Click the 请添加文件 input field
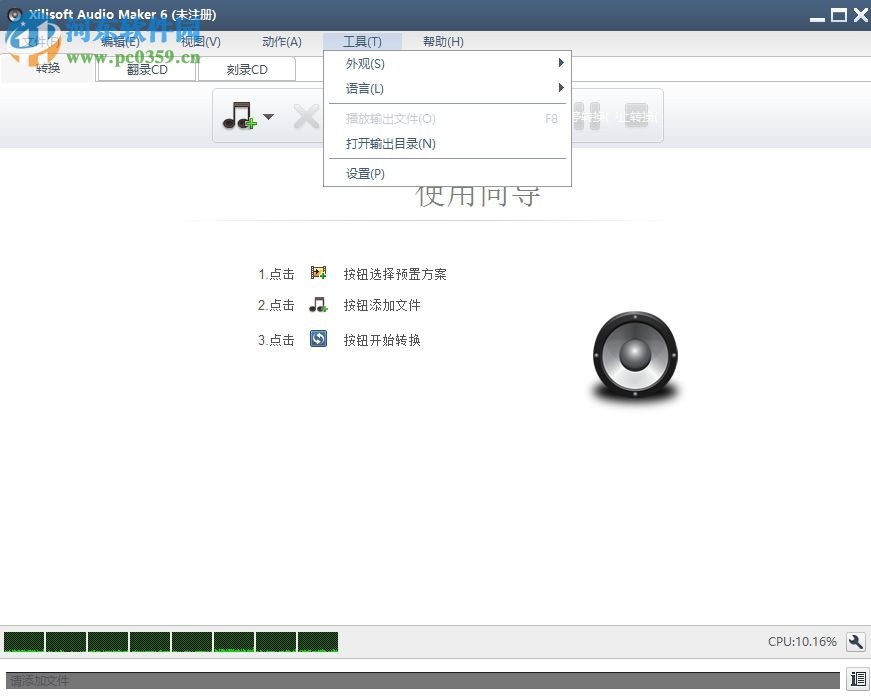 click(x=200, y=679)
